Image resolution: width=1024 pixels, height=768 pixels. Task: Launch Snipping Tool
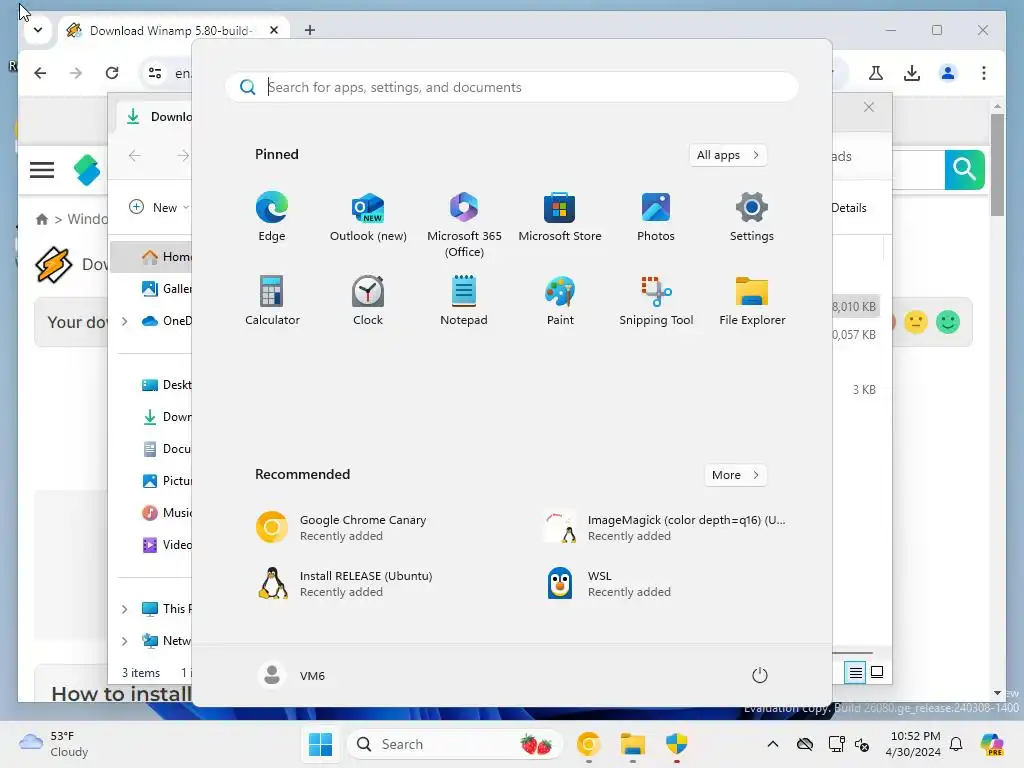pyautogui.click(x=656, y=300)
